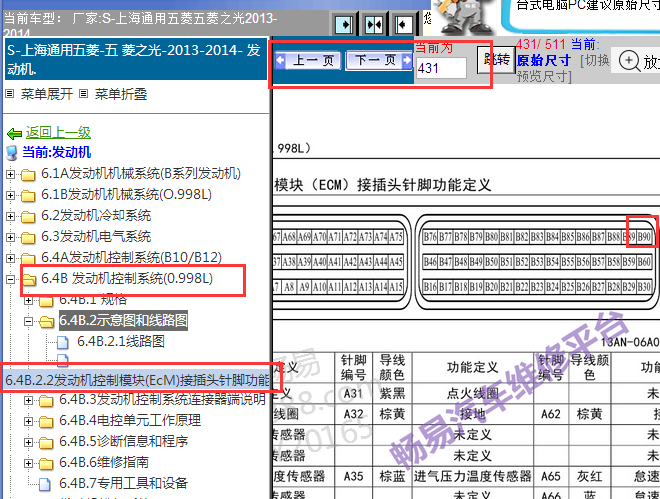The width and height of the screenshot is (660, 499).
Task: Expand 6.4B.6维修指南 node
Action: click(28, 463)
